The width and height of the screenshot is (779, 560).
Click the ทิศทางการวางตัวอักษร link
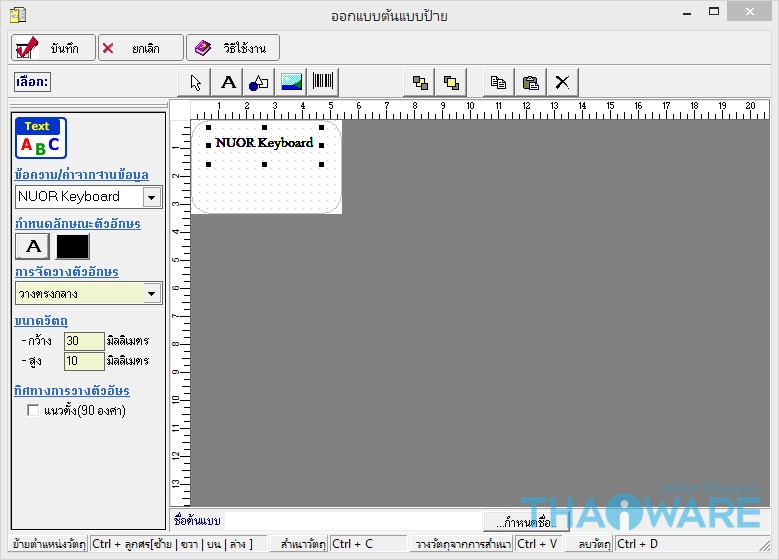click(x=72, y=391)
